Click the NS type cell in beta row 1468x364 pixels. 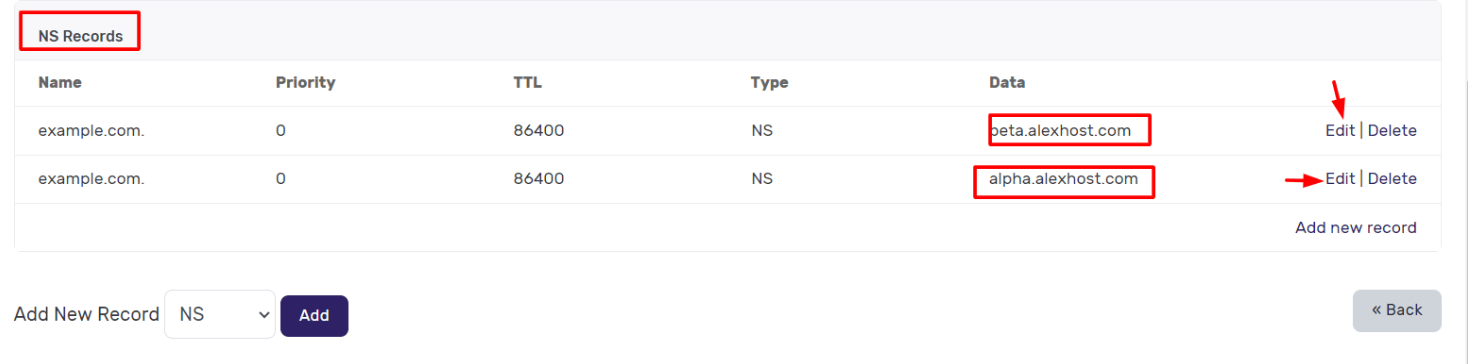pyautogui.click(x=762, y=130)
